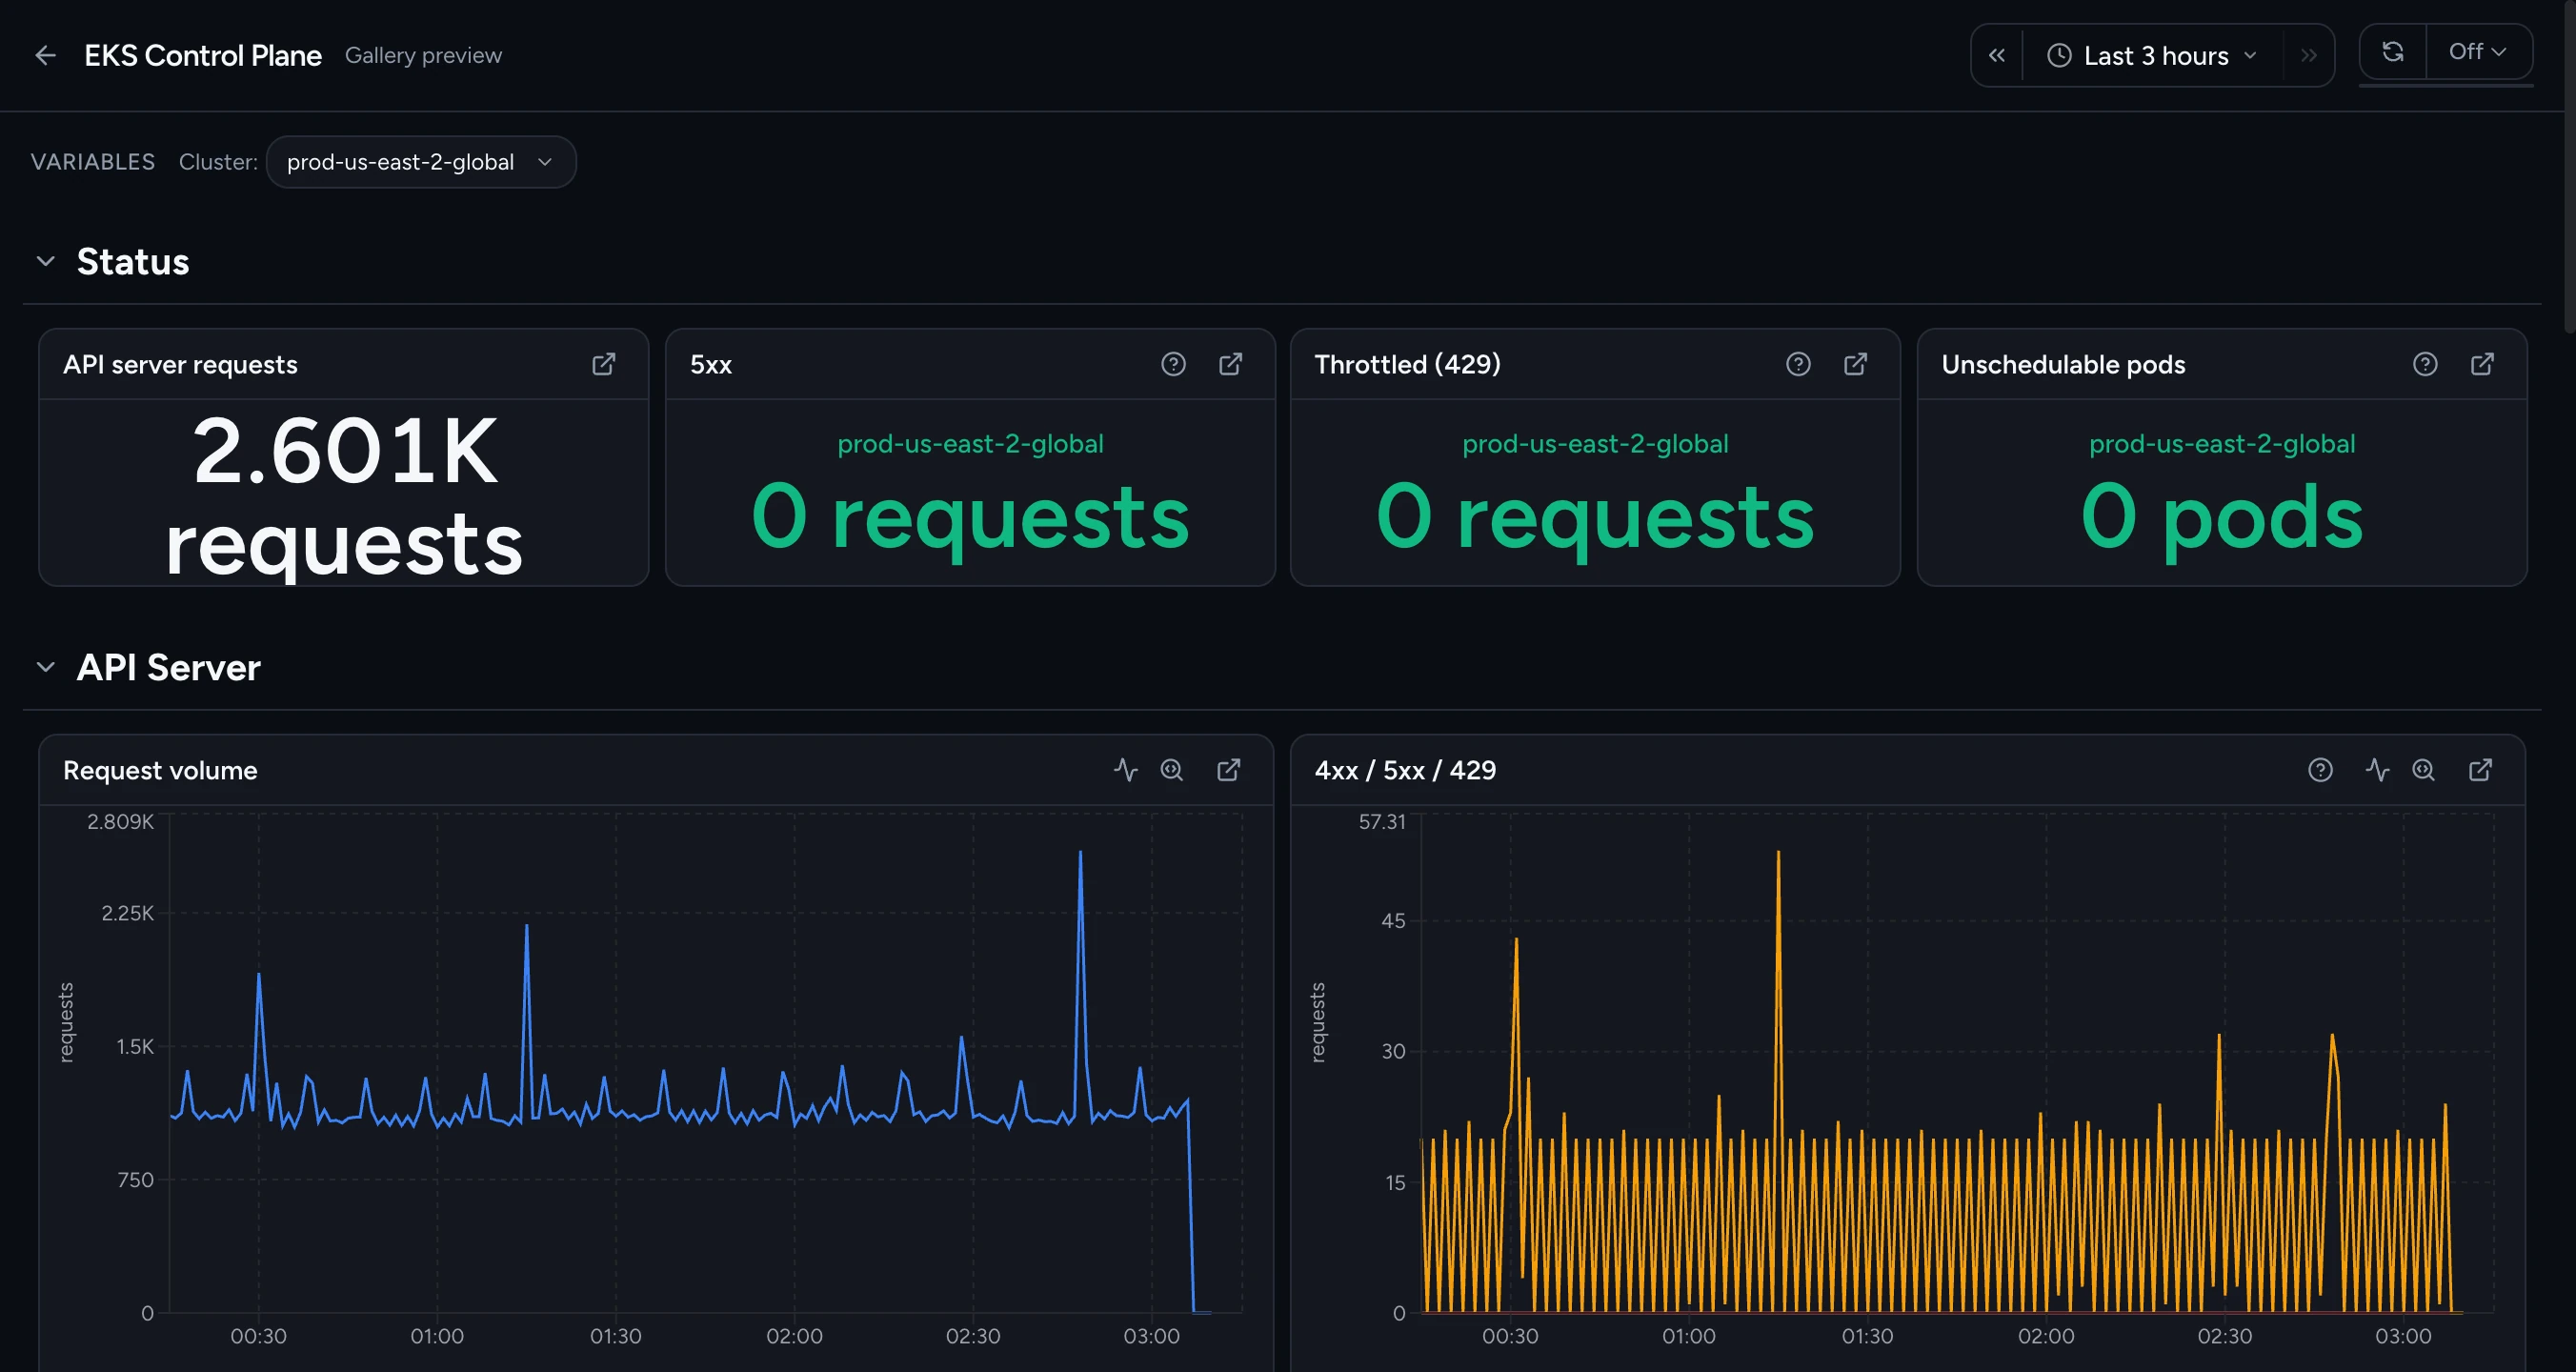The width and height of the screenshot is (2576, 1372).
Task: Click the page vertical scrollbar
Action: coord(2569,165)
